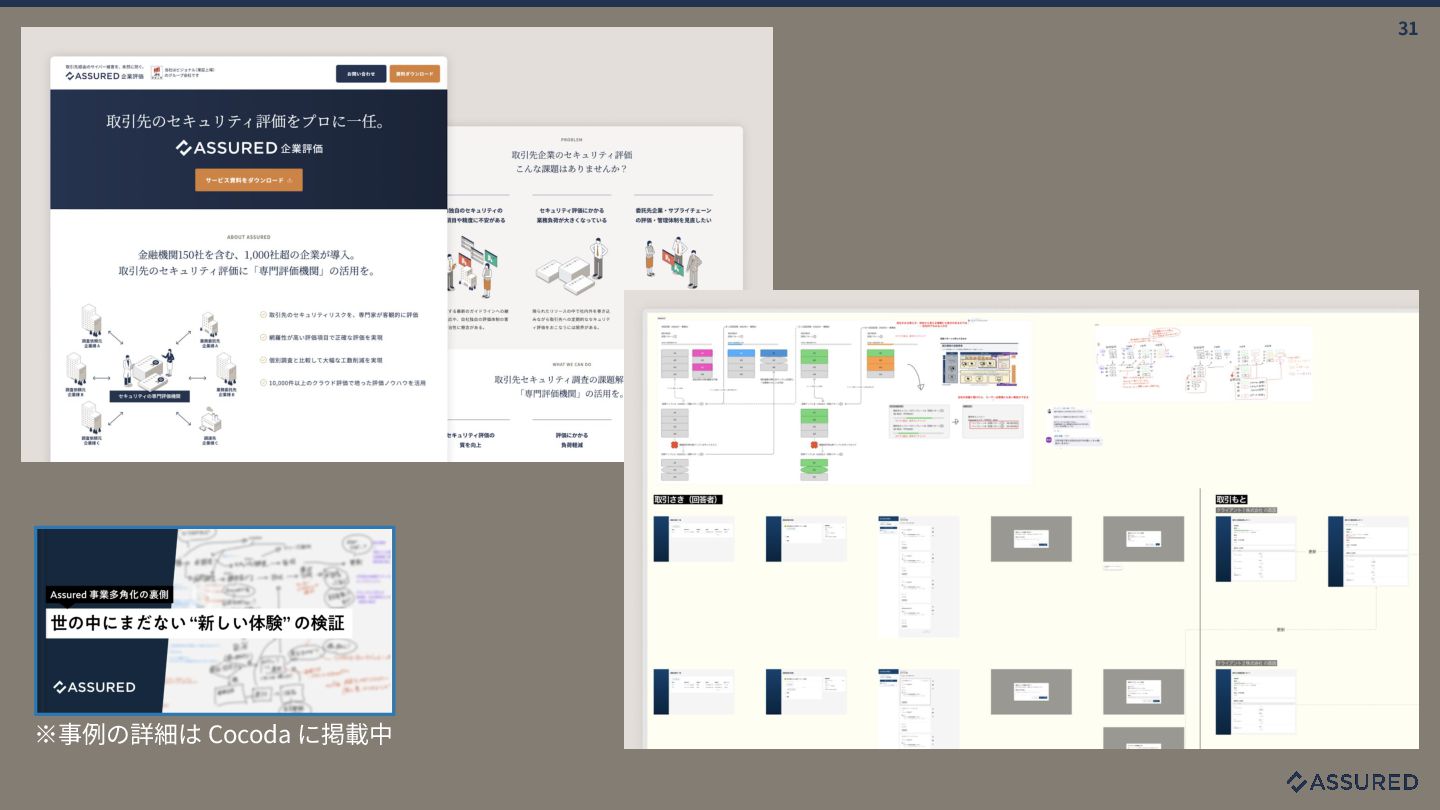Click the bullet text 個別調査と比較して大幅な工数削減を実現
The height and width of the screenshot is (810, 1440).
coord(326,360)
